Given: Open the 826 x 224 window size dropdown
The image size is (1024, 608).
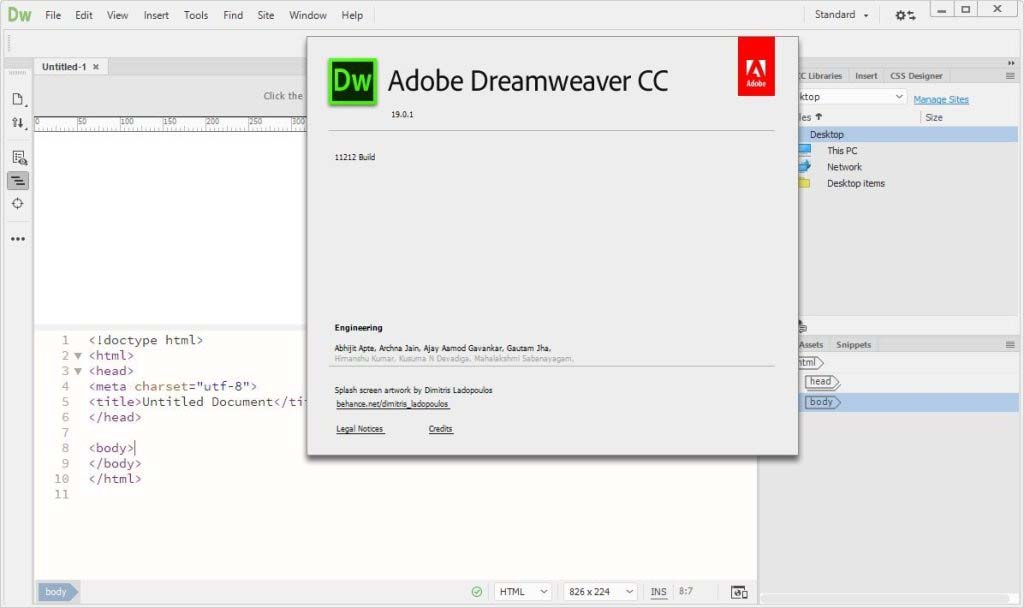Looking at the screenshot, I should 600,592.
